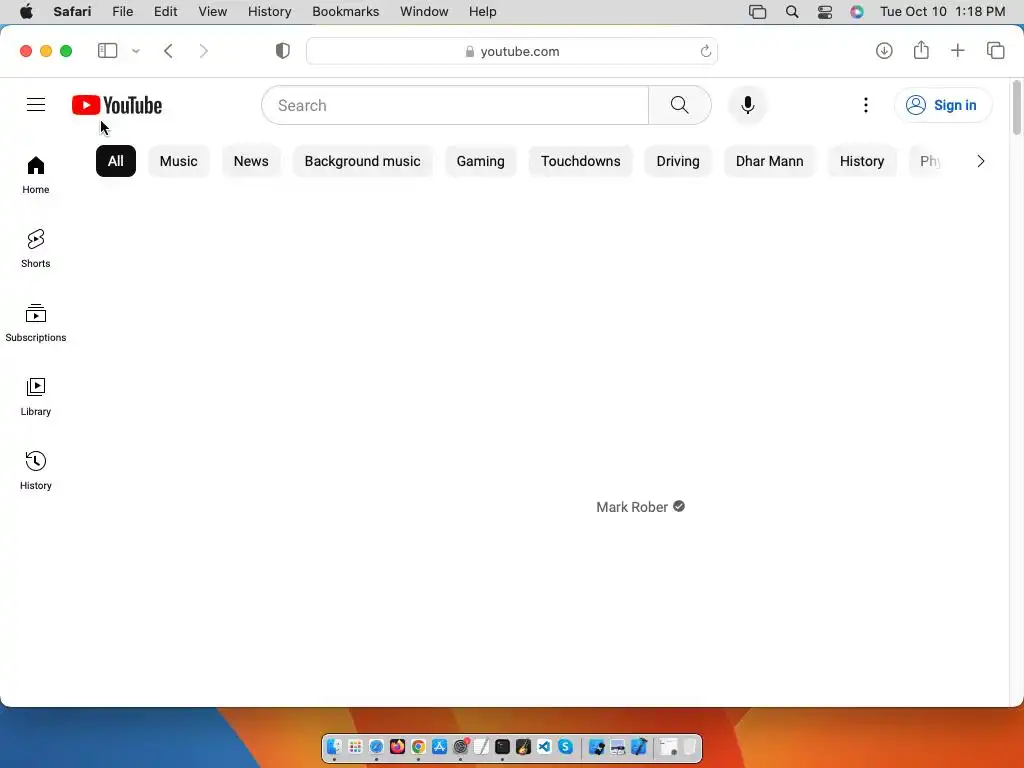Open Skype from the Dock

[x=566, y=746]
